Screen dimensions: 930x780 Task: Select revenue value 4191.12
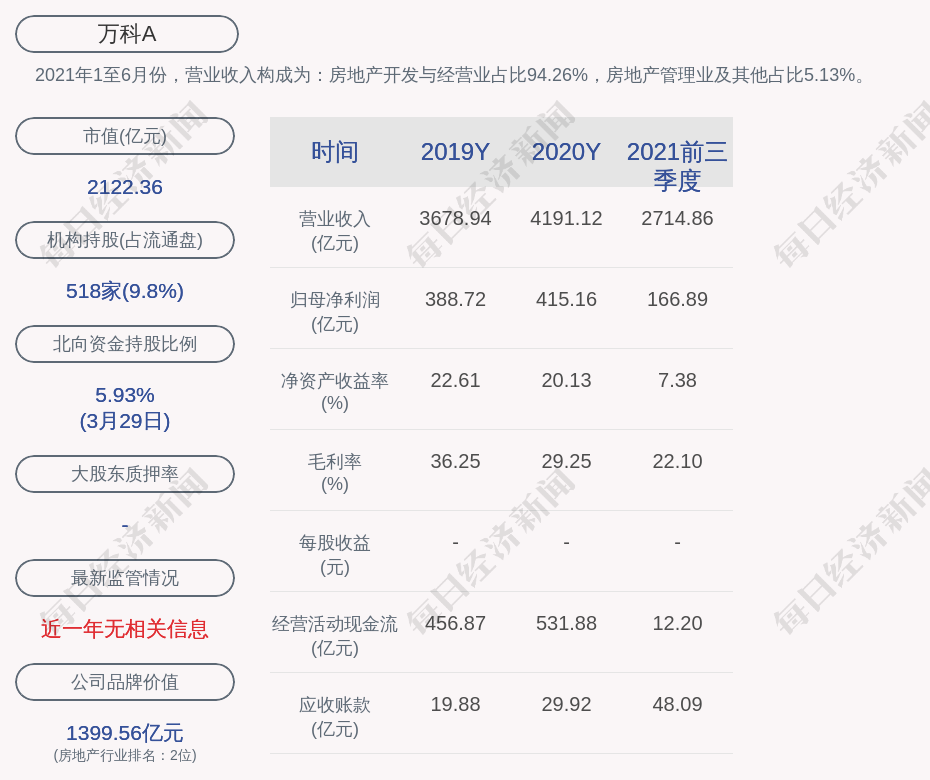pyautogui.click(x=566, y=219)
